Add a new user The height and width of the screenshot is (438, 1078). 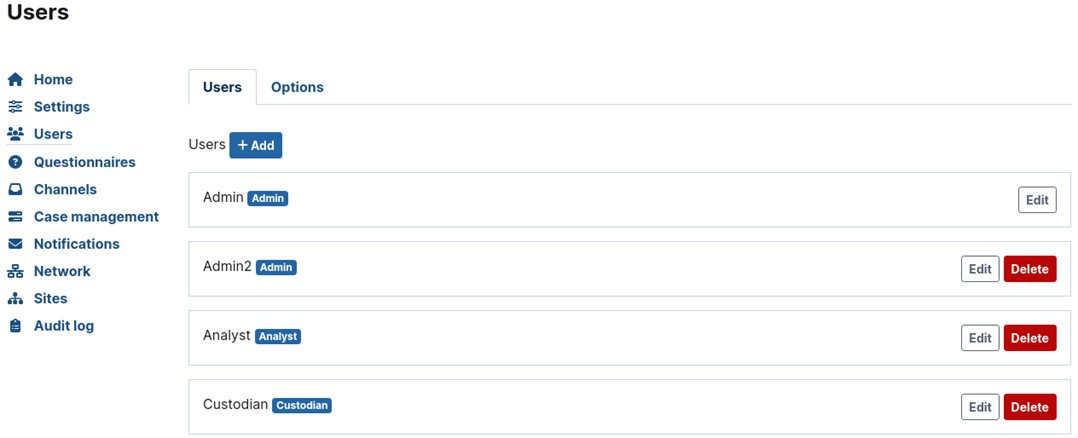click(x=256, y=145)
